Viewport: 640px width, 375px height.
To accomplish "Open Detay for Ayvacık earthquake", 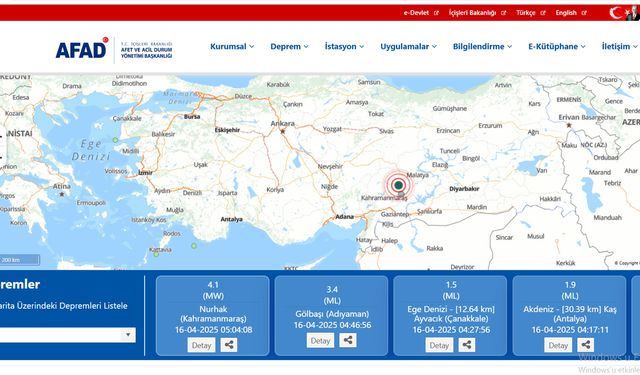I will click(439, 345).
